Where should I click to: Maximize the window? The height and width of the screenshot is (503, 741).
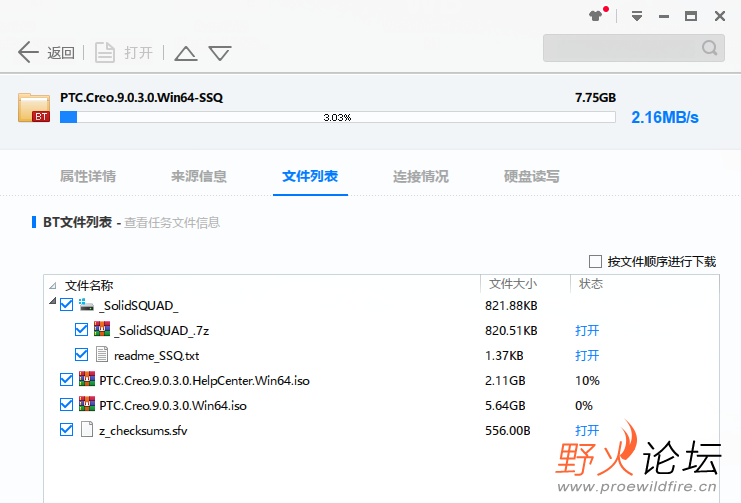click(x=691, y=17)
